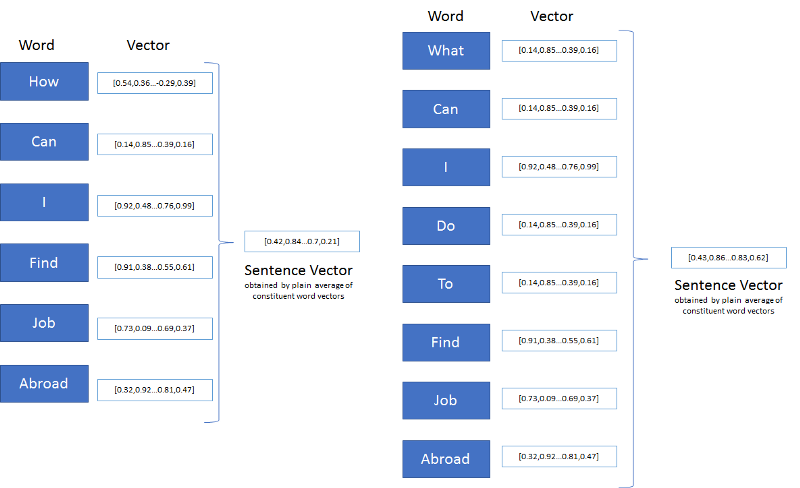Select "Find" box in the "How" sentence

tap(44, 263)
